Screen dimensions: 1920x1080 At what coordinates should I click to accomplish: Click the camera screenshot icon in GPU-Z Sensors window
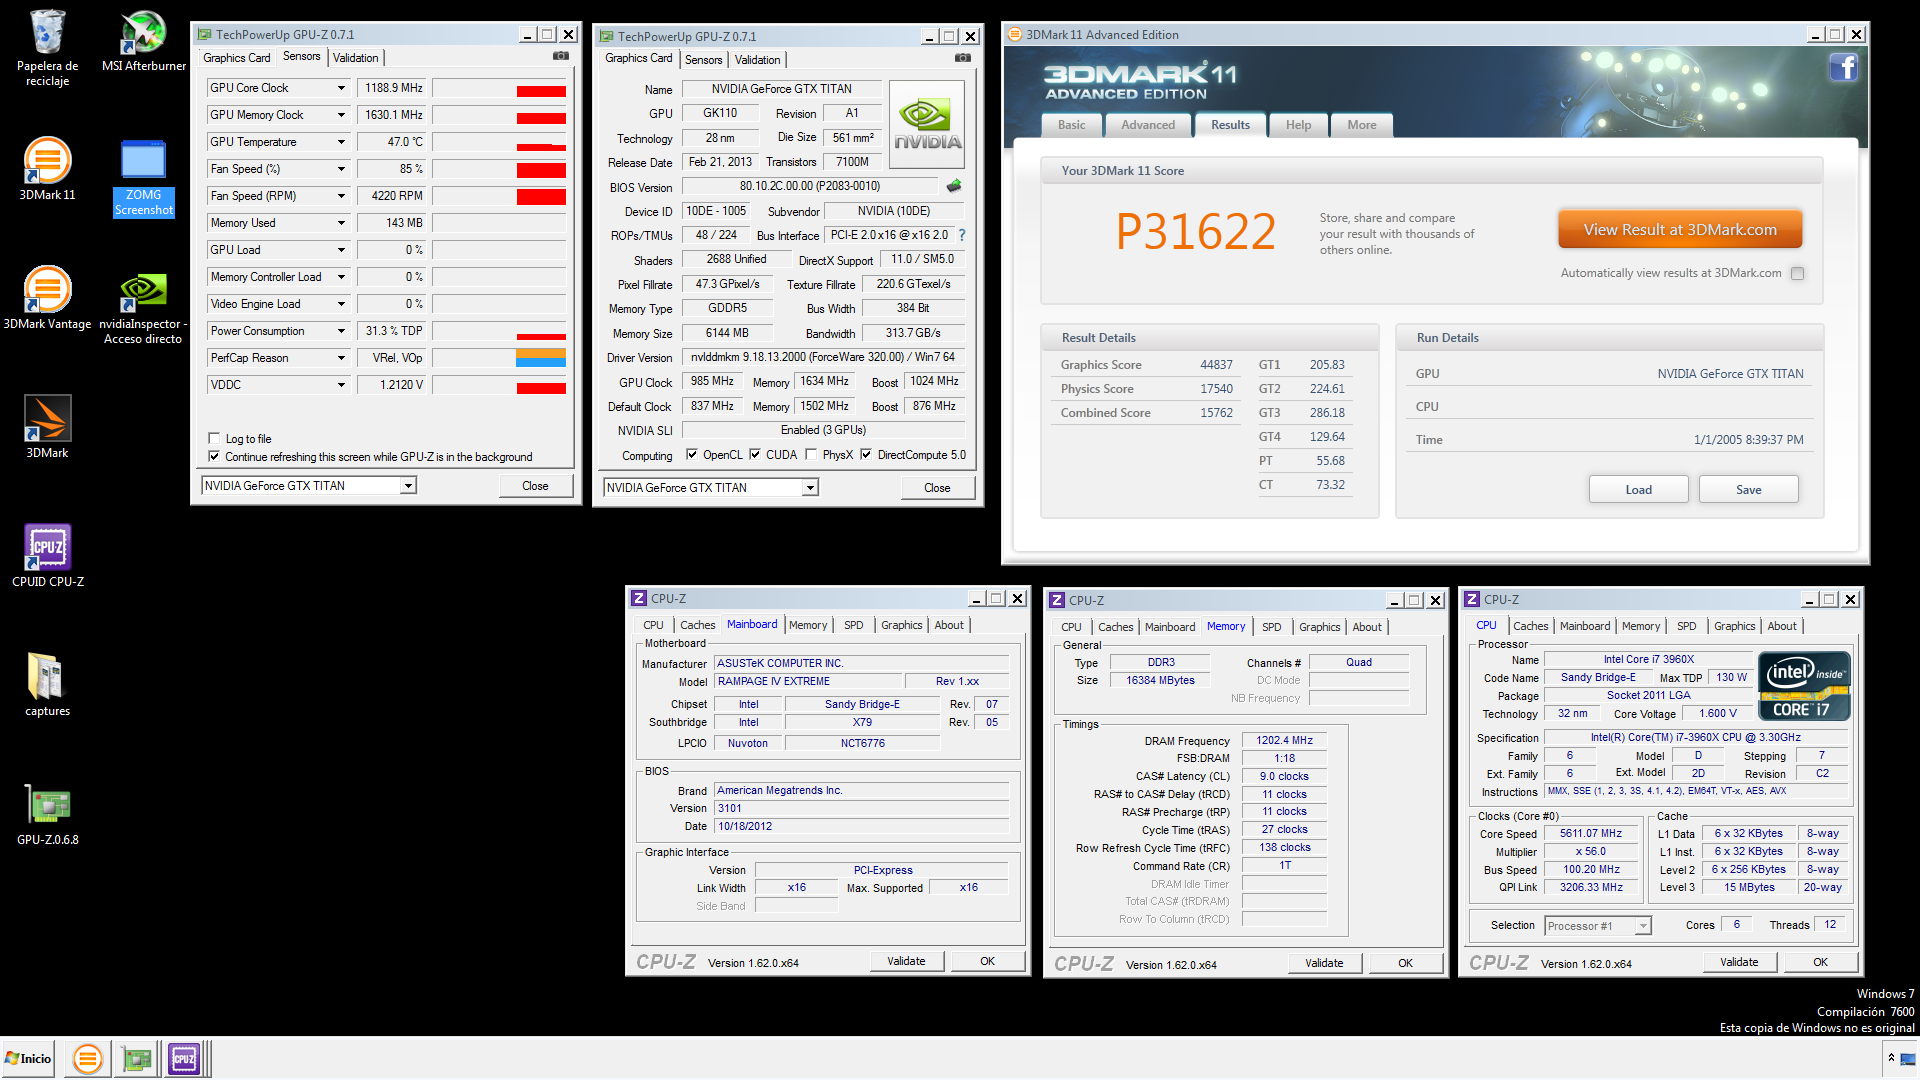pos(561,57)
